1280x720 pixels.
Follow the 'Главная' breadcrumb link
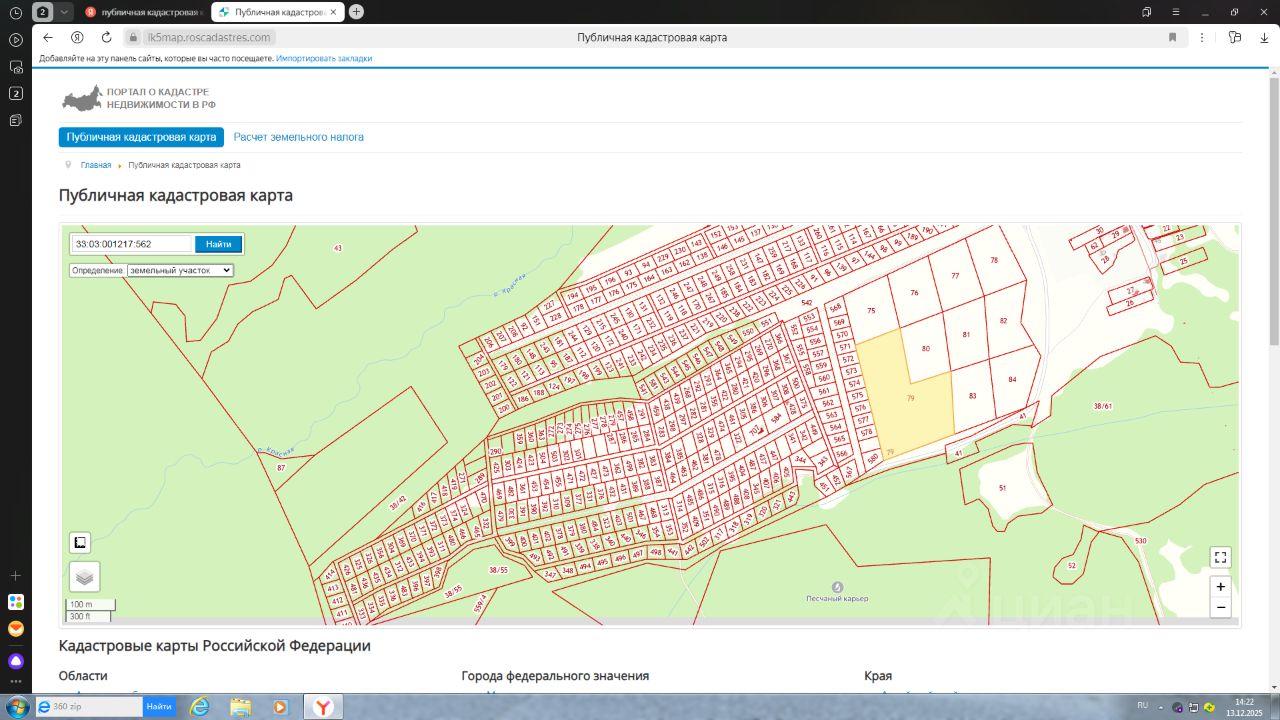click(x=96, y=165)
